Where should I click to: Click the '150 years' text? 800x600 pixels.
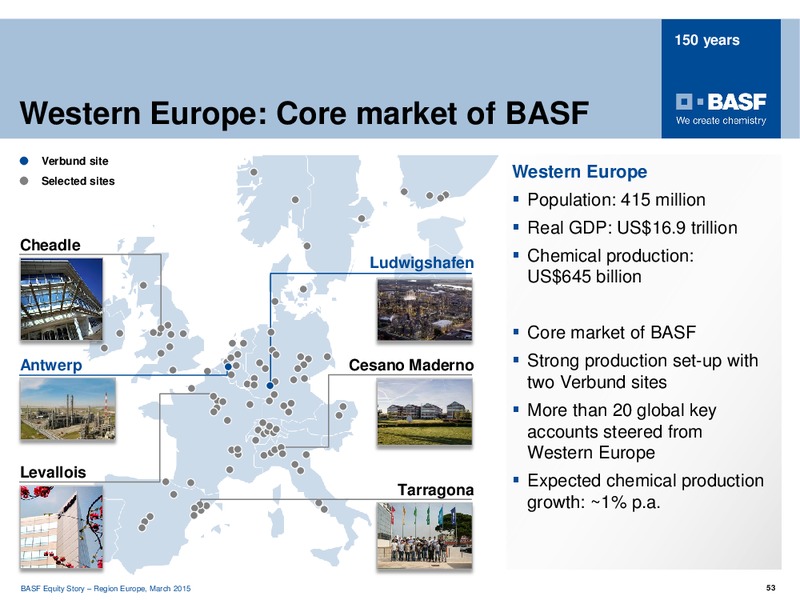(707, 40)
